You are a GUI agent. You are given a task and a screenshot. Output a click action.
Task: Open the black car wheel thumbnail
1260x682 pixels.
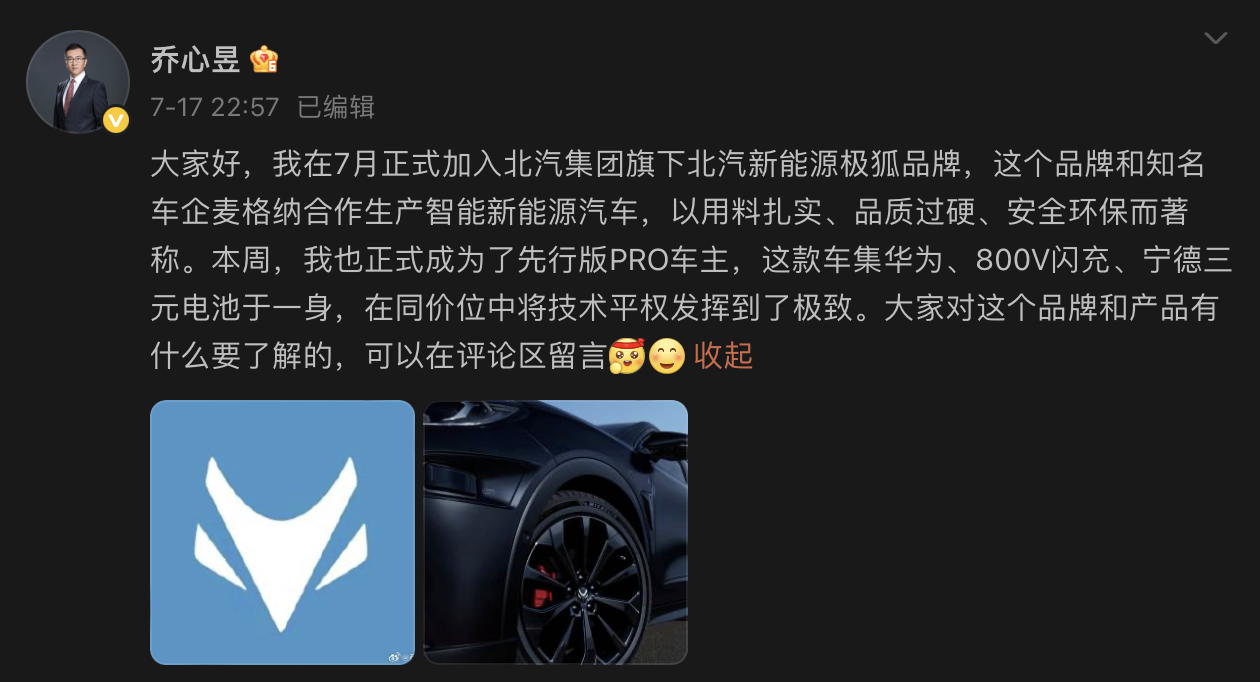tap(556, 532)
